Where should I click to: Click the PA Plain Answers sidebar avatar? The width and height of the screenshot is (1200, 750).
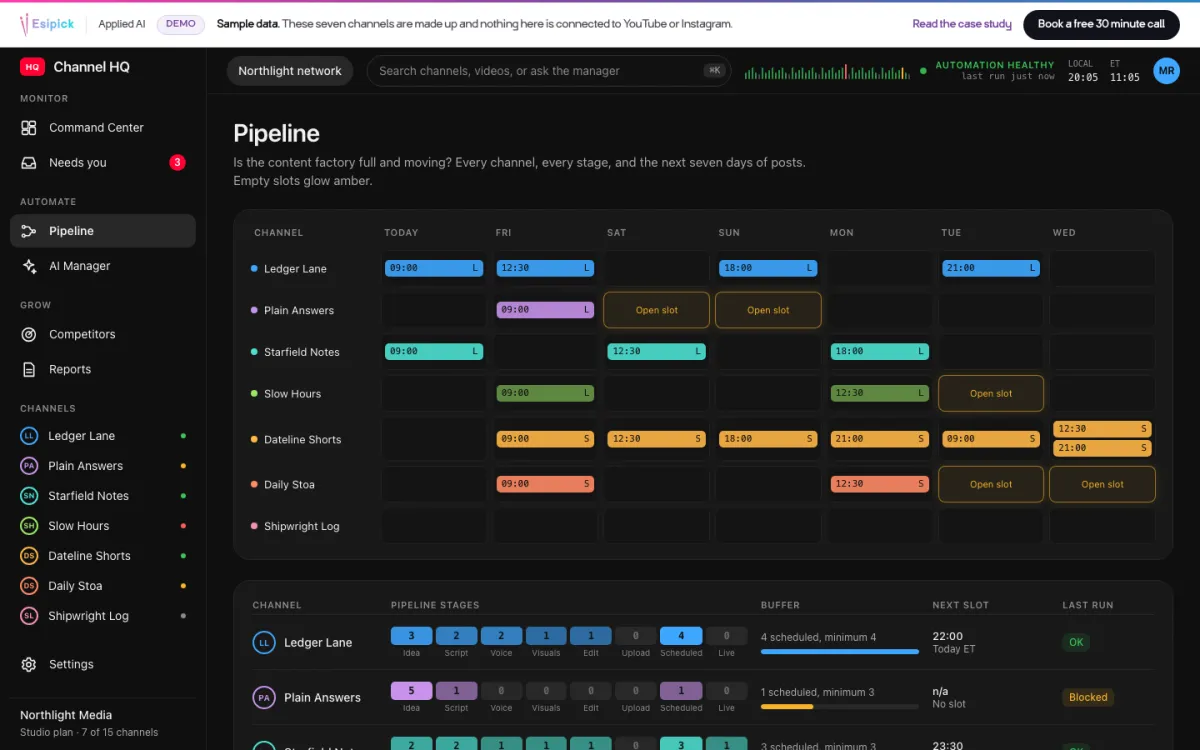(29, 466)
